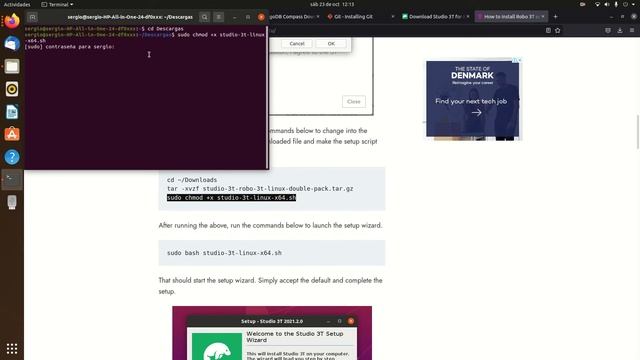The height and width of the screenshot is (360, 640).
Task: Open the network status icon
Action: point(598,4)
